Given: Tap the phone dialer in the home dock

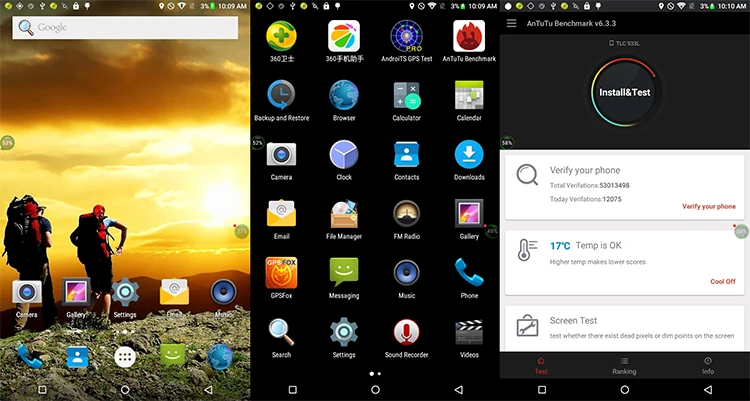Looking at the screenshot, I should click(30, 357).
